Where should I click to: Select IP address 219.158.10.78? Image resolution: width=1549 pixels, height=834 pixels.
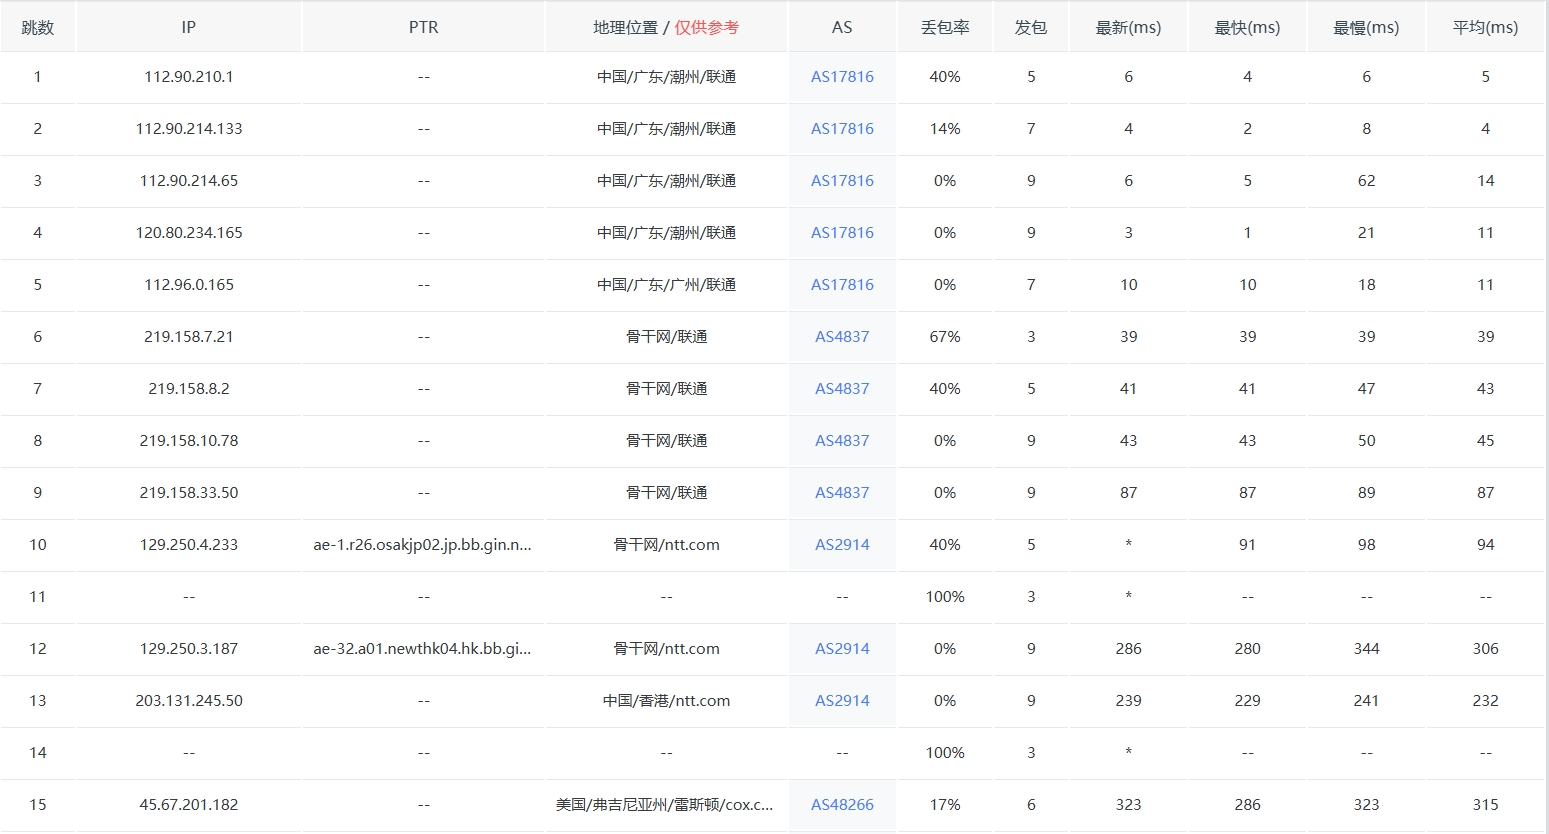pos(189,441)
